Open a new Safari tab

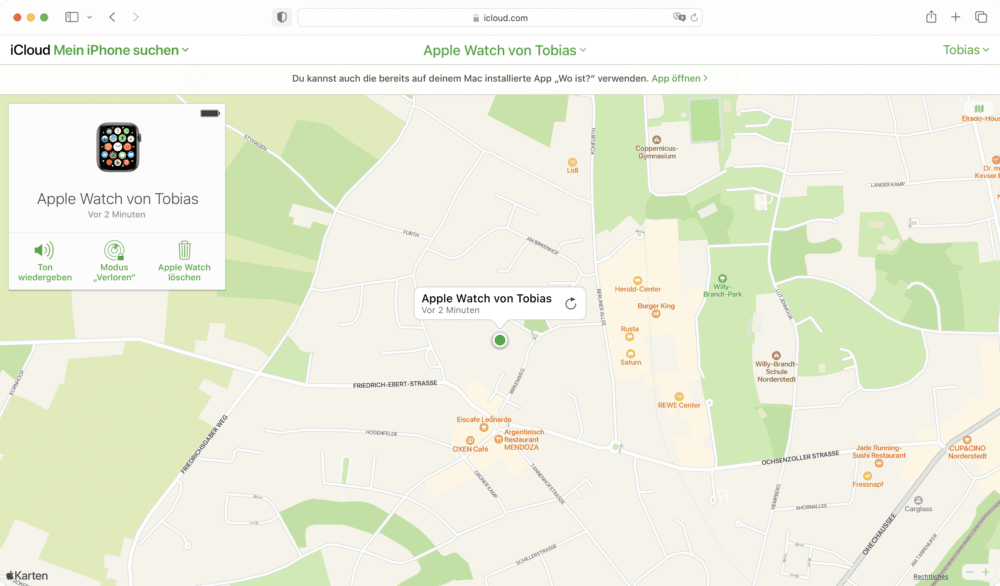pyautogui.click(x=955, y=17)
